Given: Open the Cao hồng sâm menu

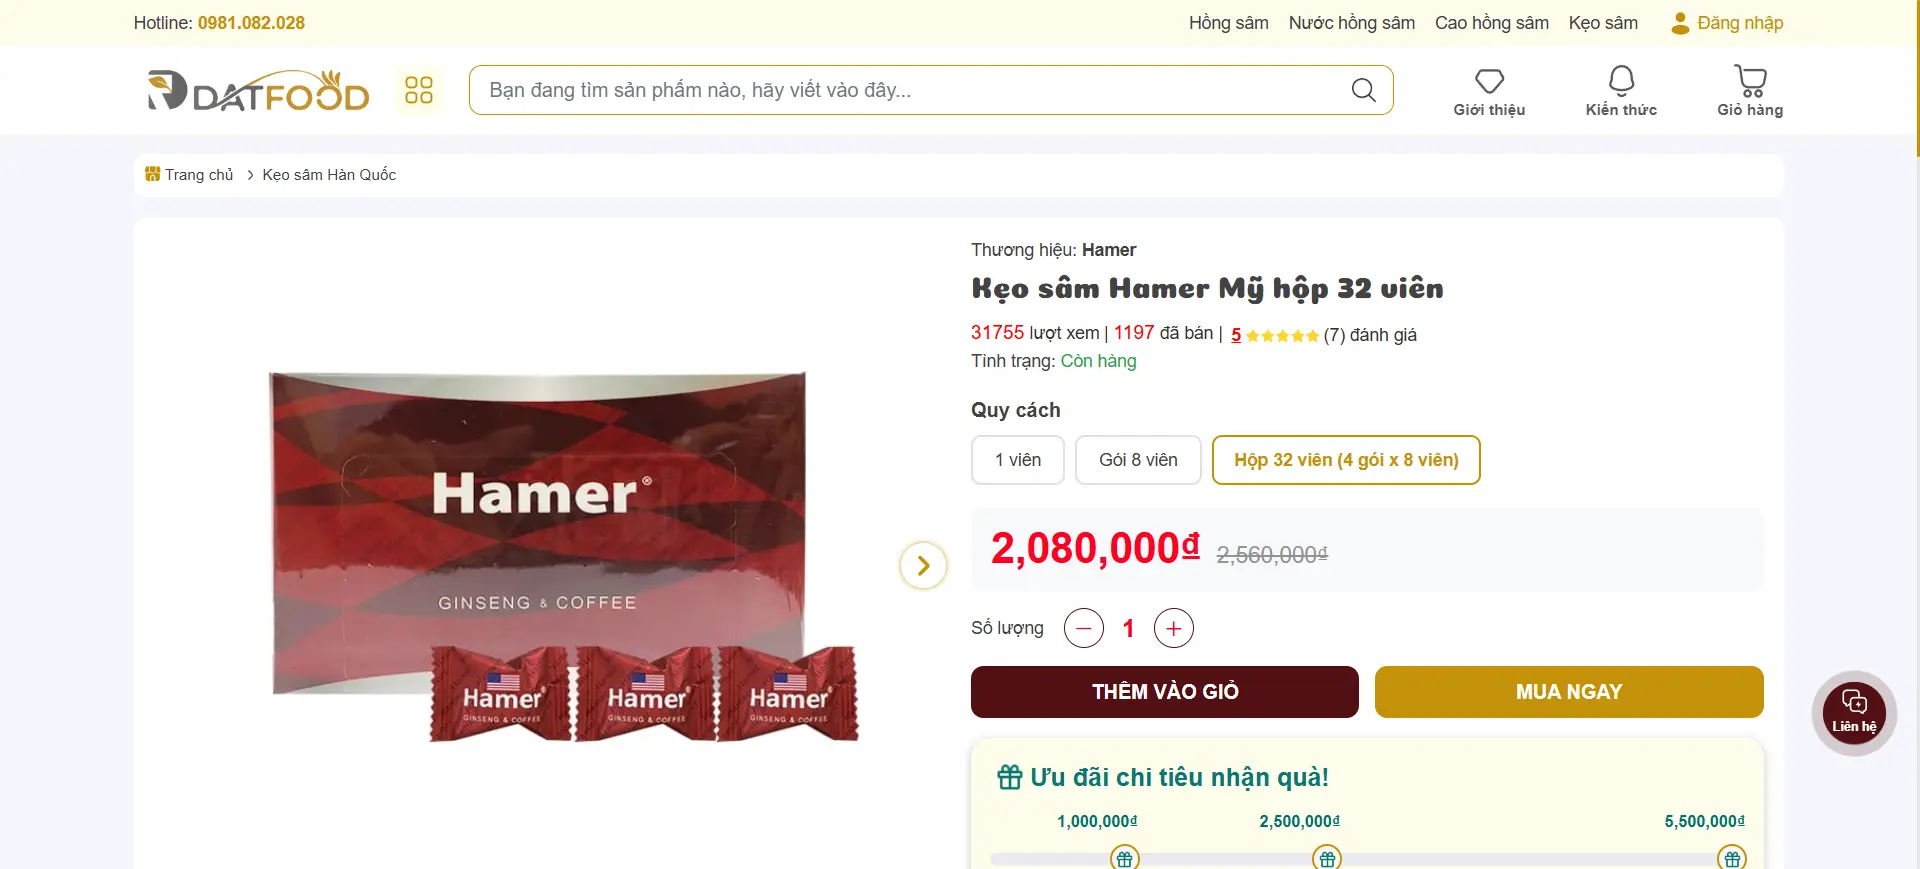Looking at the screenshot, I should (x=1491, y=23).
